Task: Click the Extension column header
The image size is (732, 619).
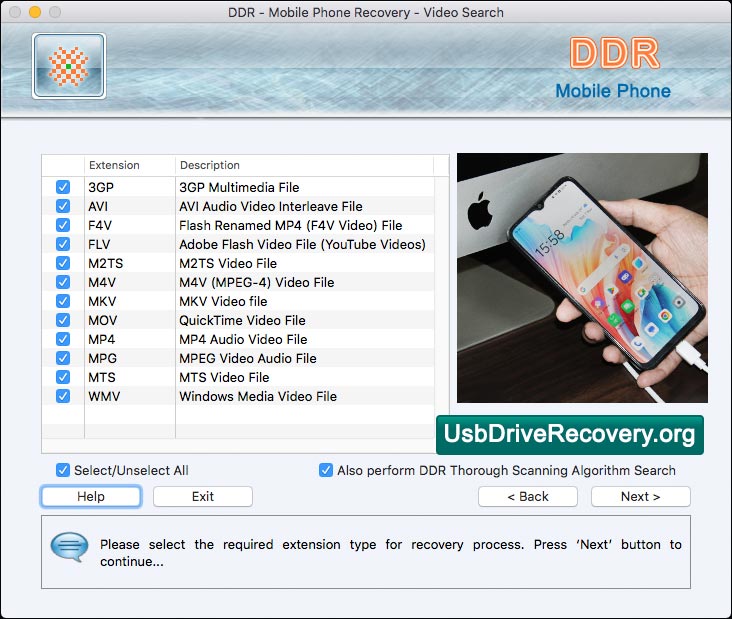Action: click(x=130, y=165)
